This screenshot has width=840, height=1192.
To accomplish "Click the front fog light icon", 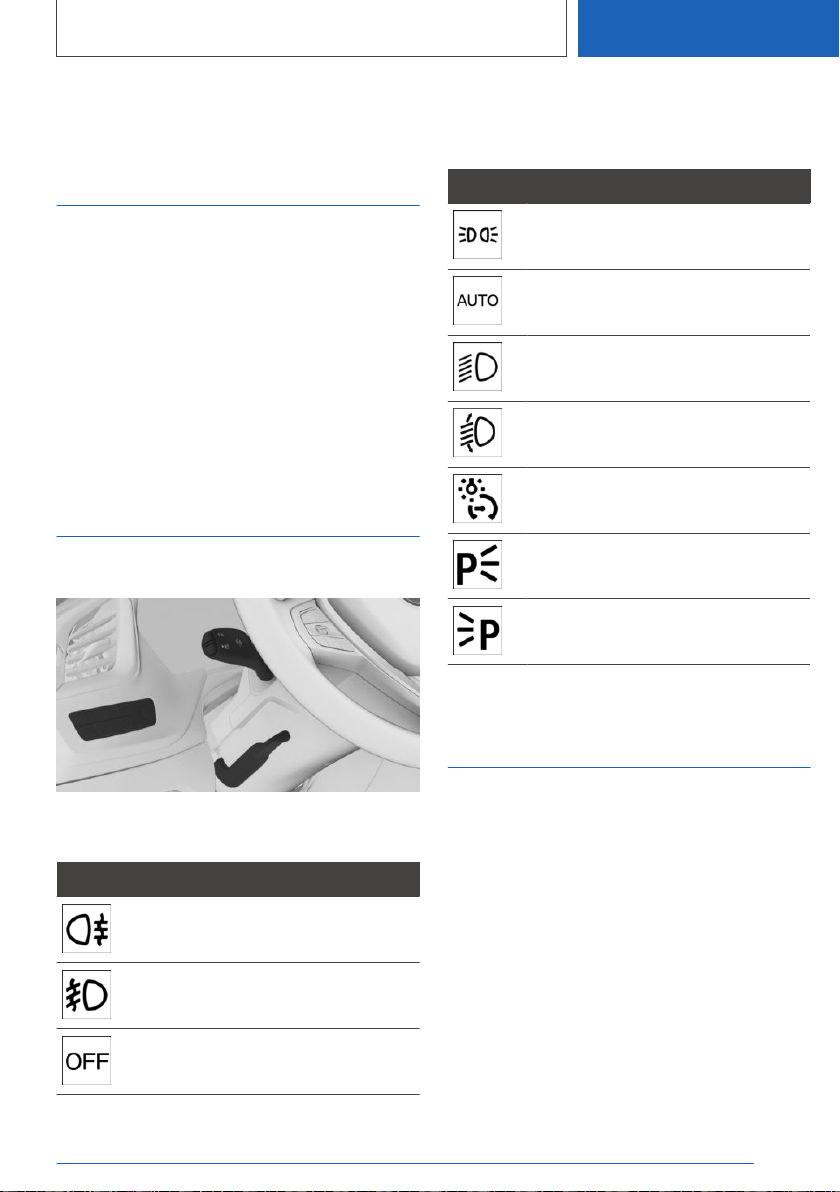I will click(x=87, y=994).
